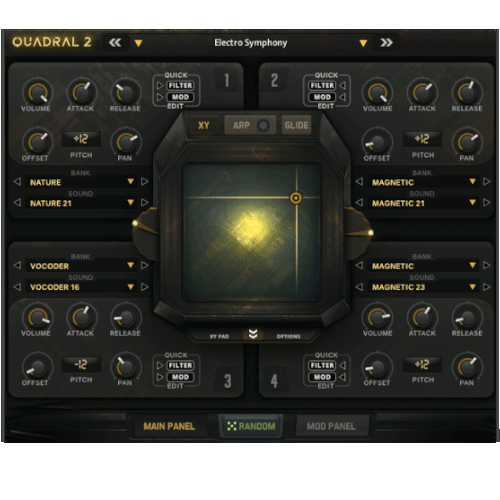Click previous sound arrow beside NATURE 21
Screen dimensions: 500x500
pyautogui.click(x=17, y=202)
